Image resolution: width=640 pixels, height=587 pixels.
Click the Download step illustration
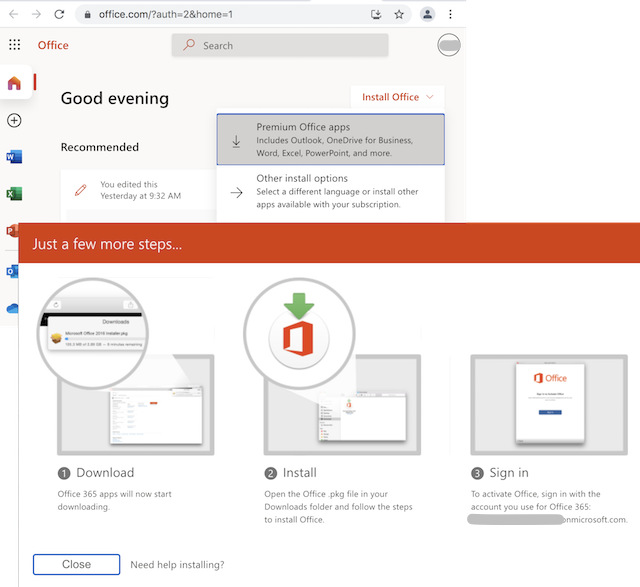125,366
